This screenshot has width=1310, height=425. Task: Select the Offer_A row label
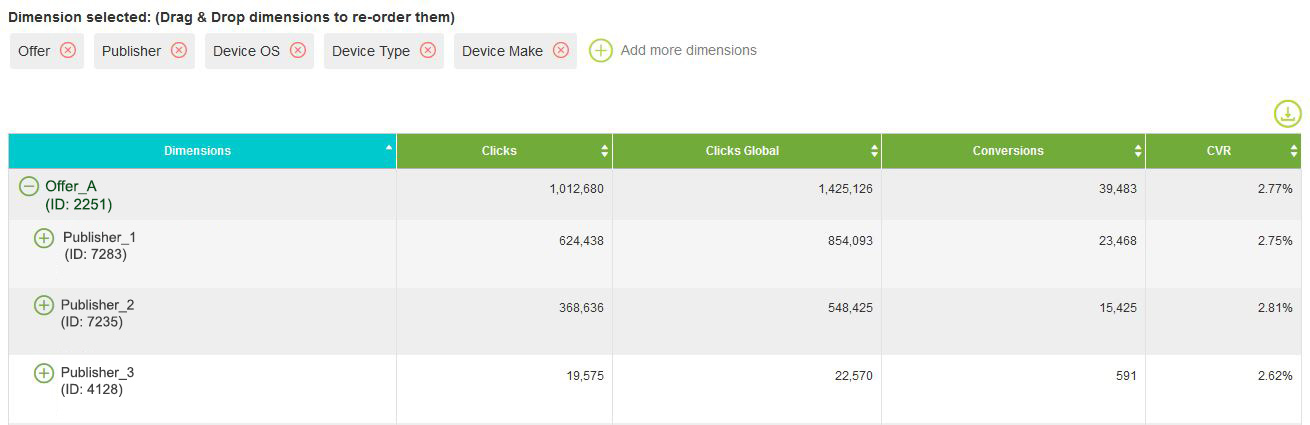click(x=71, y=186)
